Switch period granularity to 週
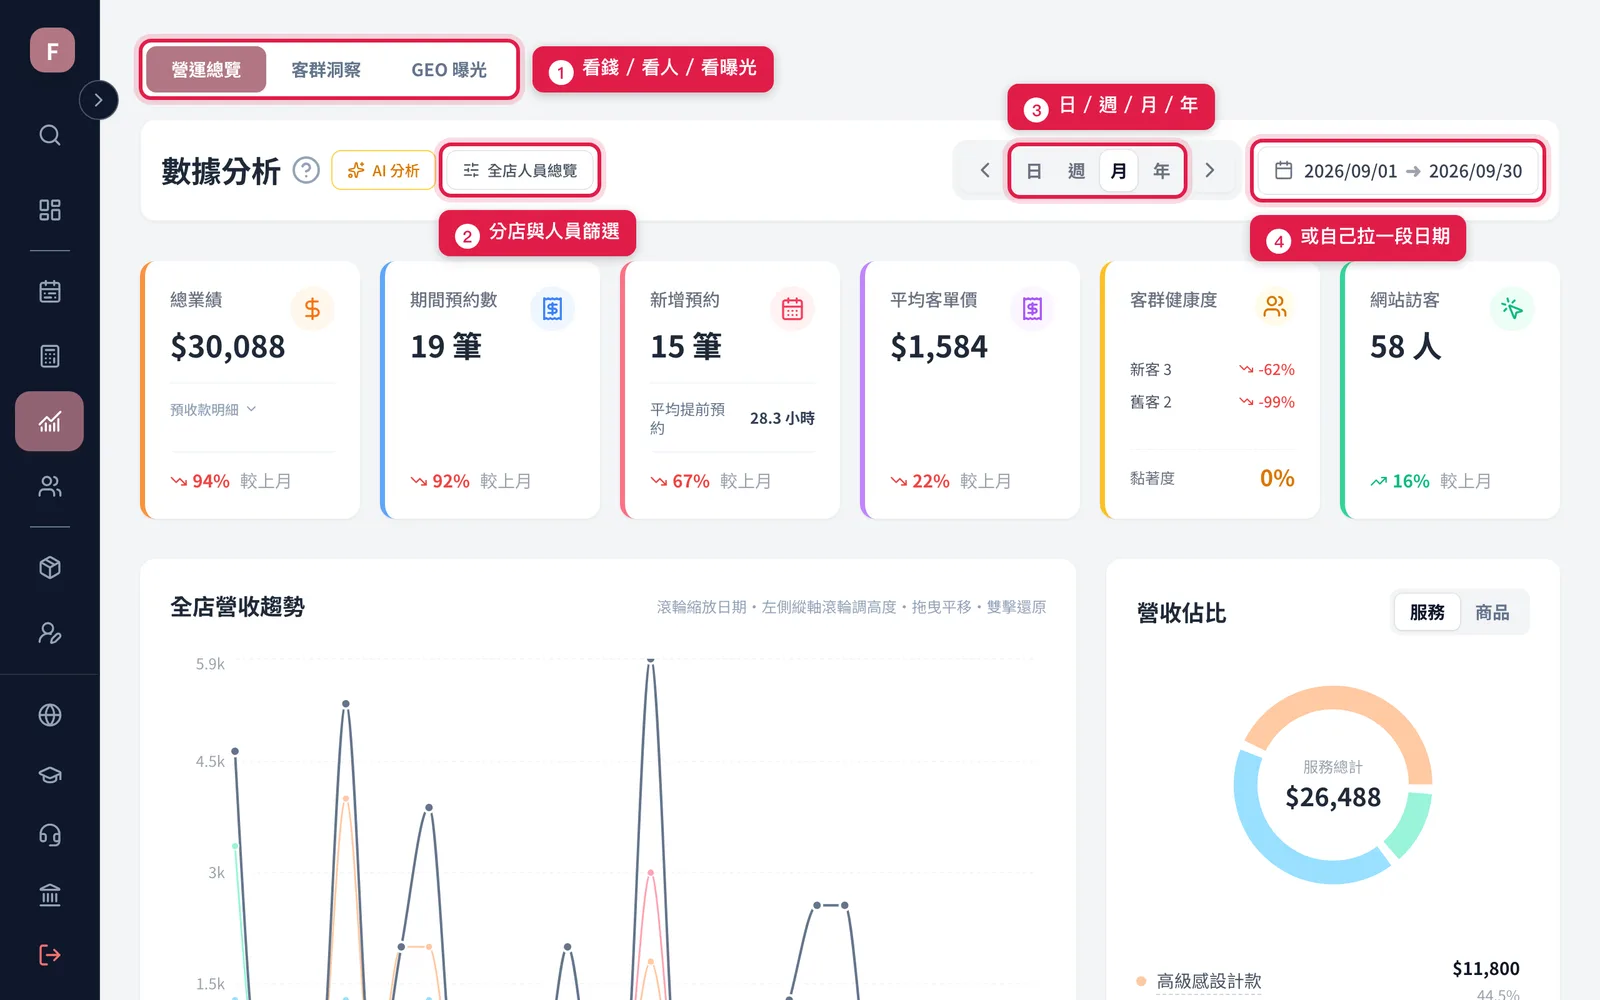 coord(1076,171)
